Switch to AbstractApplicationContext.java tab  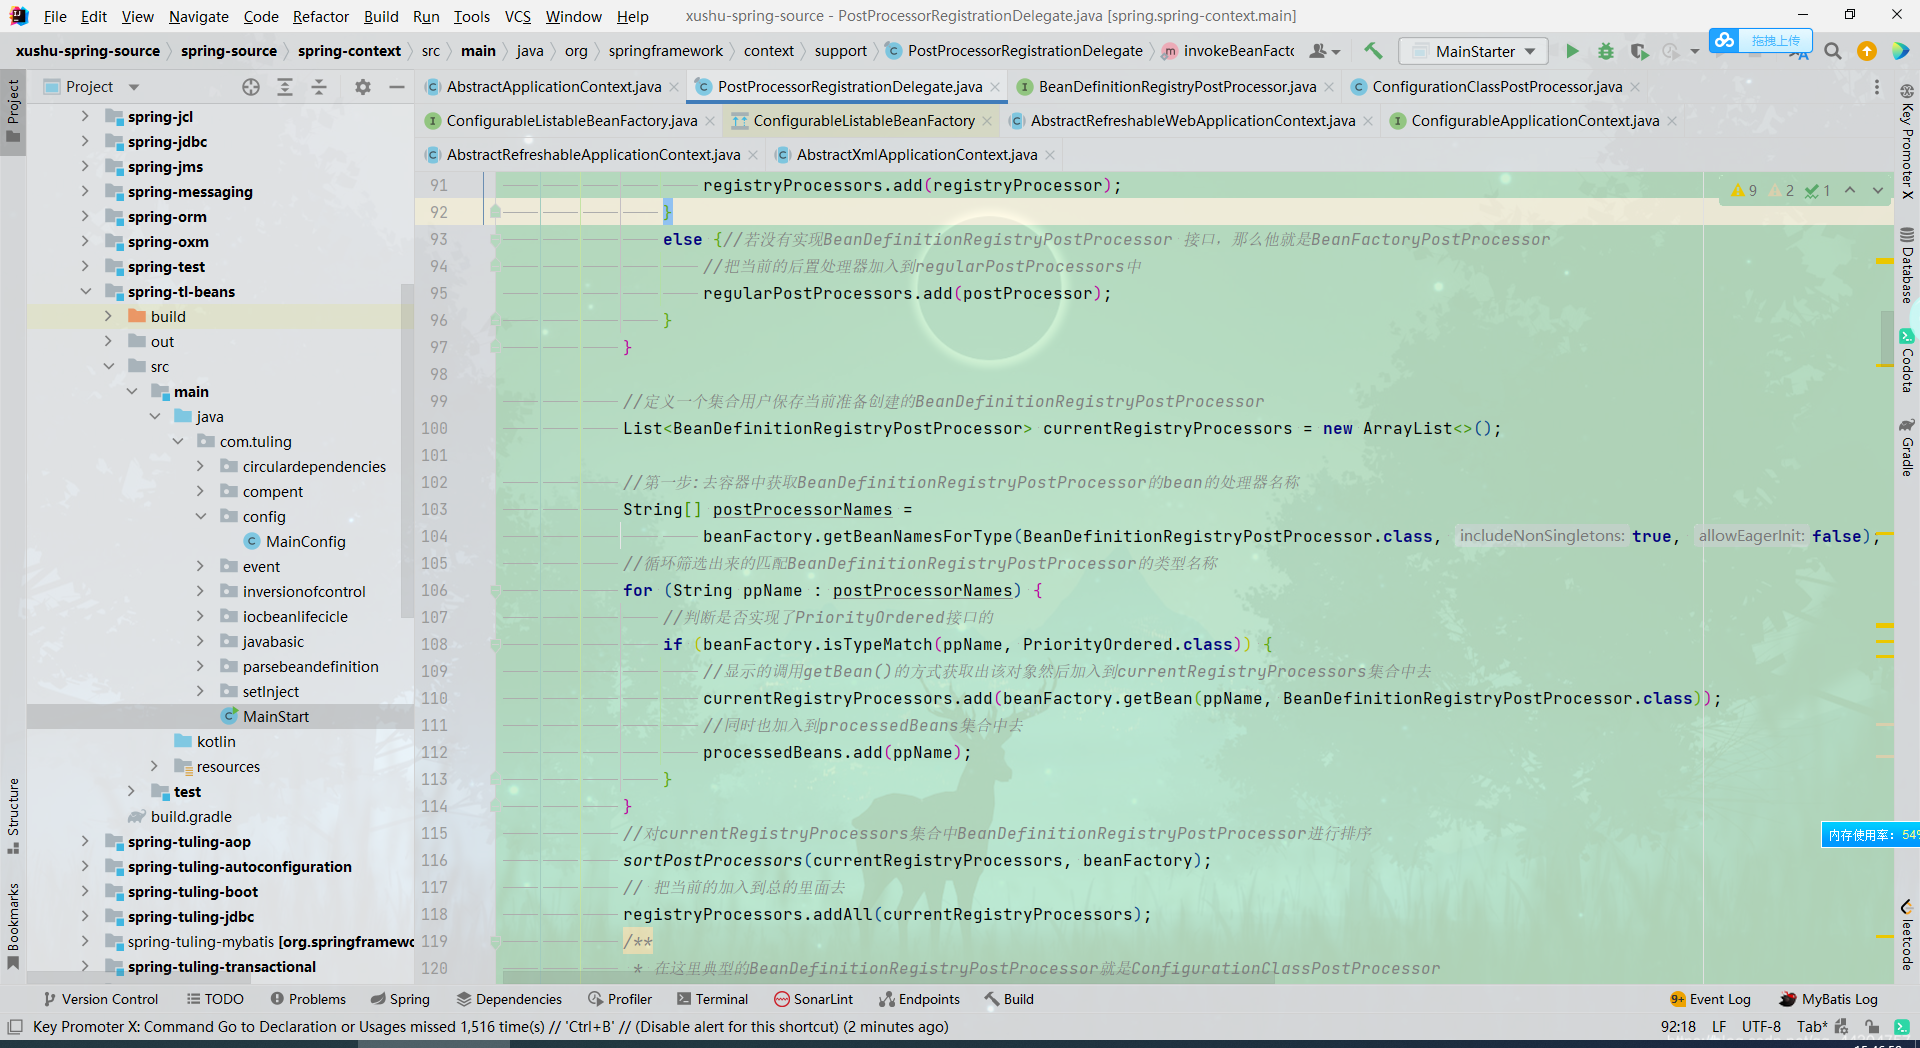pos(553,87)
